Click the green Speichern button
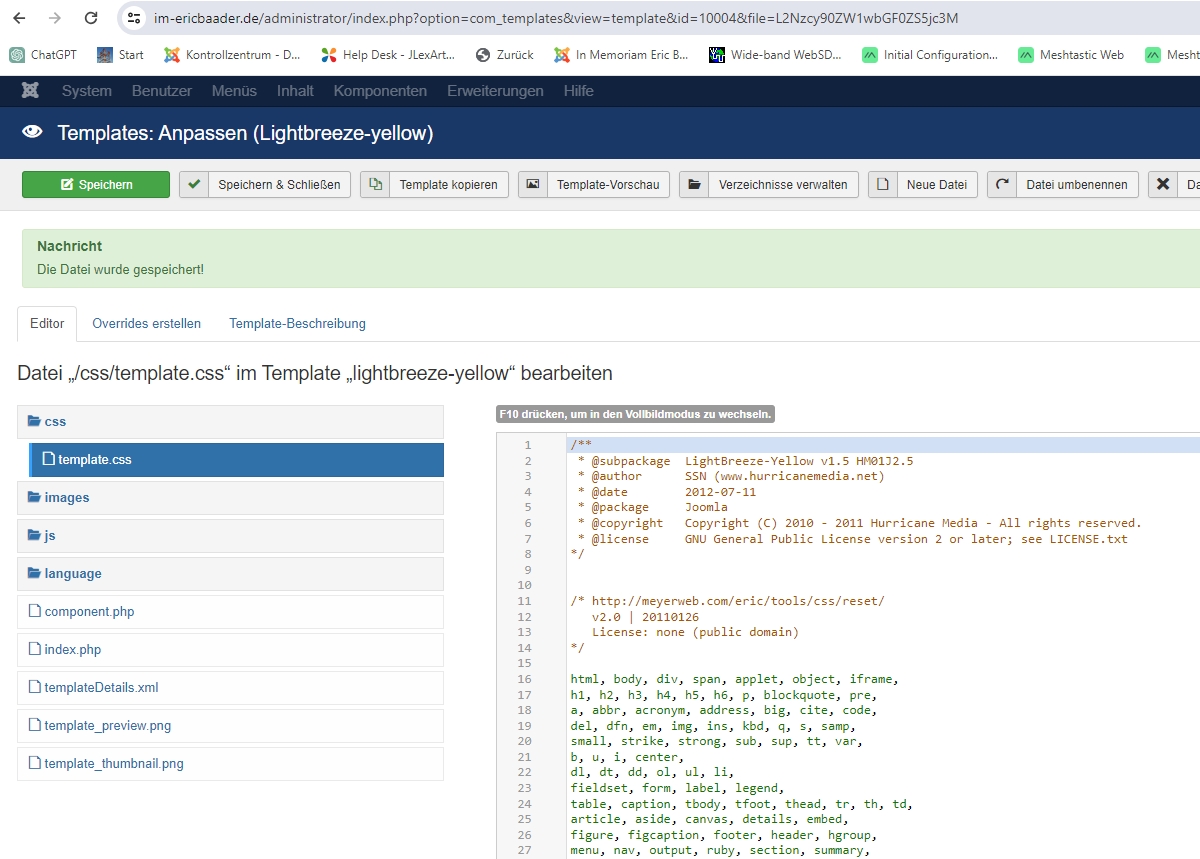Screen dimensions: 1200x859 click(x=96, y=184)
